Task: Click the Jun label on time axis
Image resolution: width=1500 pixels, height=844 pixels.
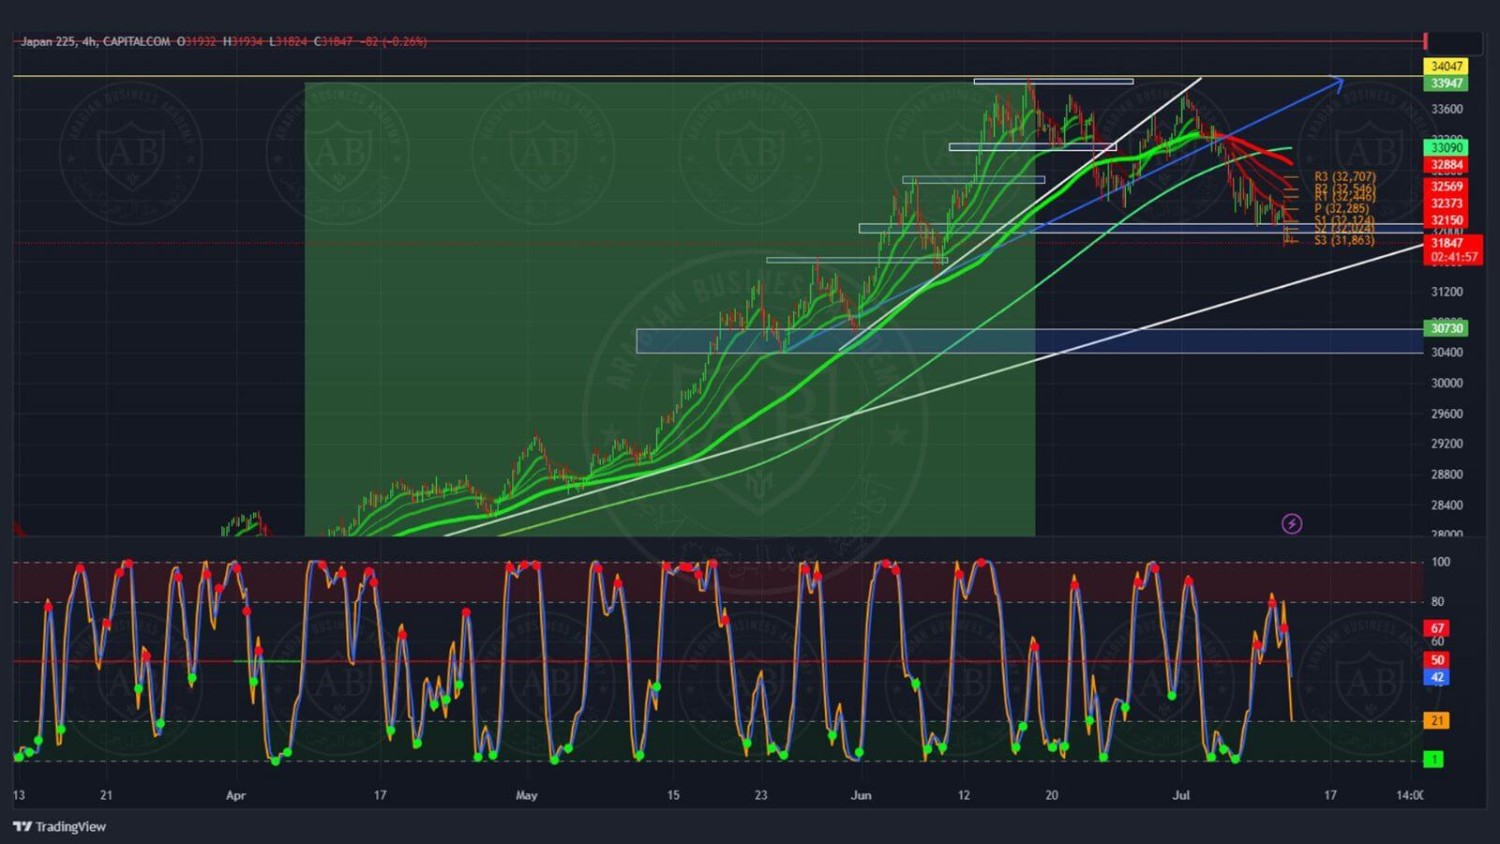Action: 860,796
